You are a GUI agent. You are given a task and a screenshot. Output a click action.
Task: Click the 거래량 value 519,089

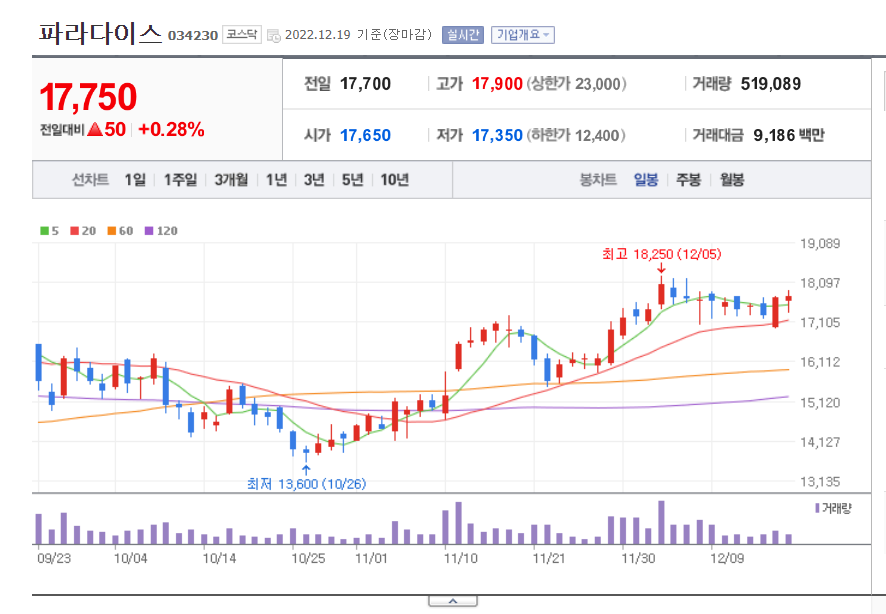(x=771, y=84)
